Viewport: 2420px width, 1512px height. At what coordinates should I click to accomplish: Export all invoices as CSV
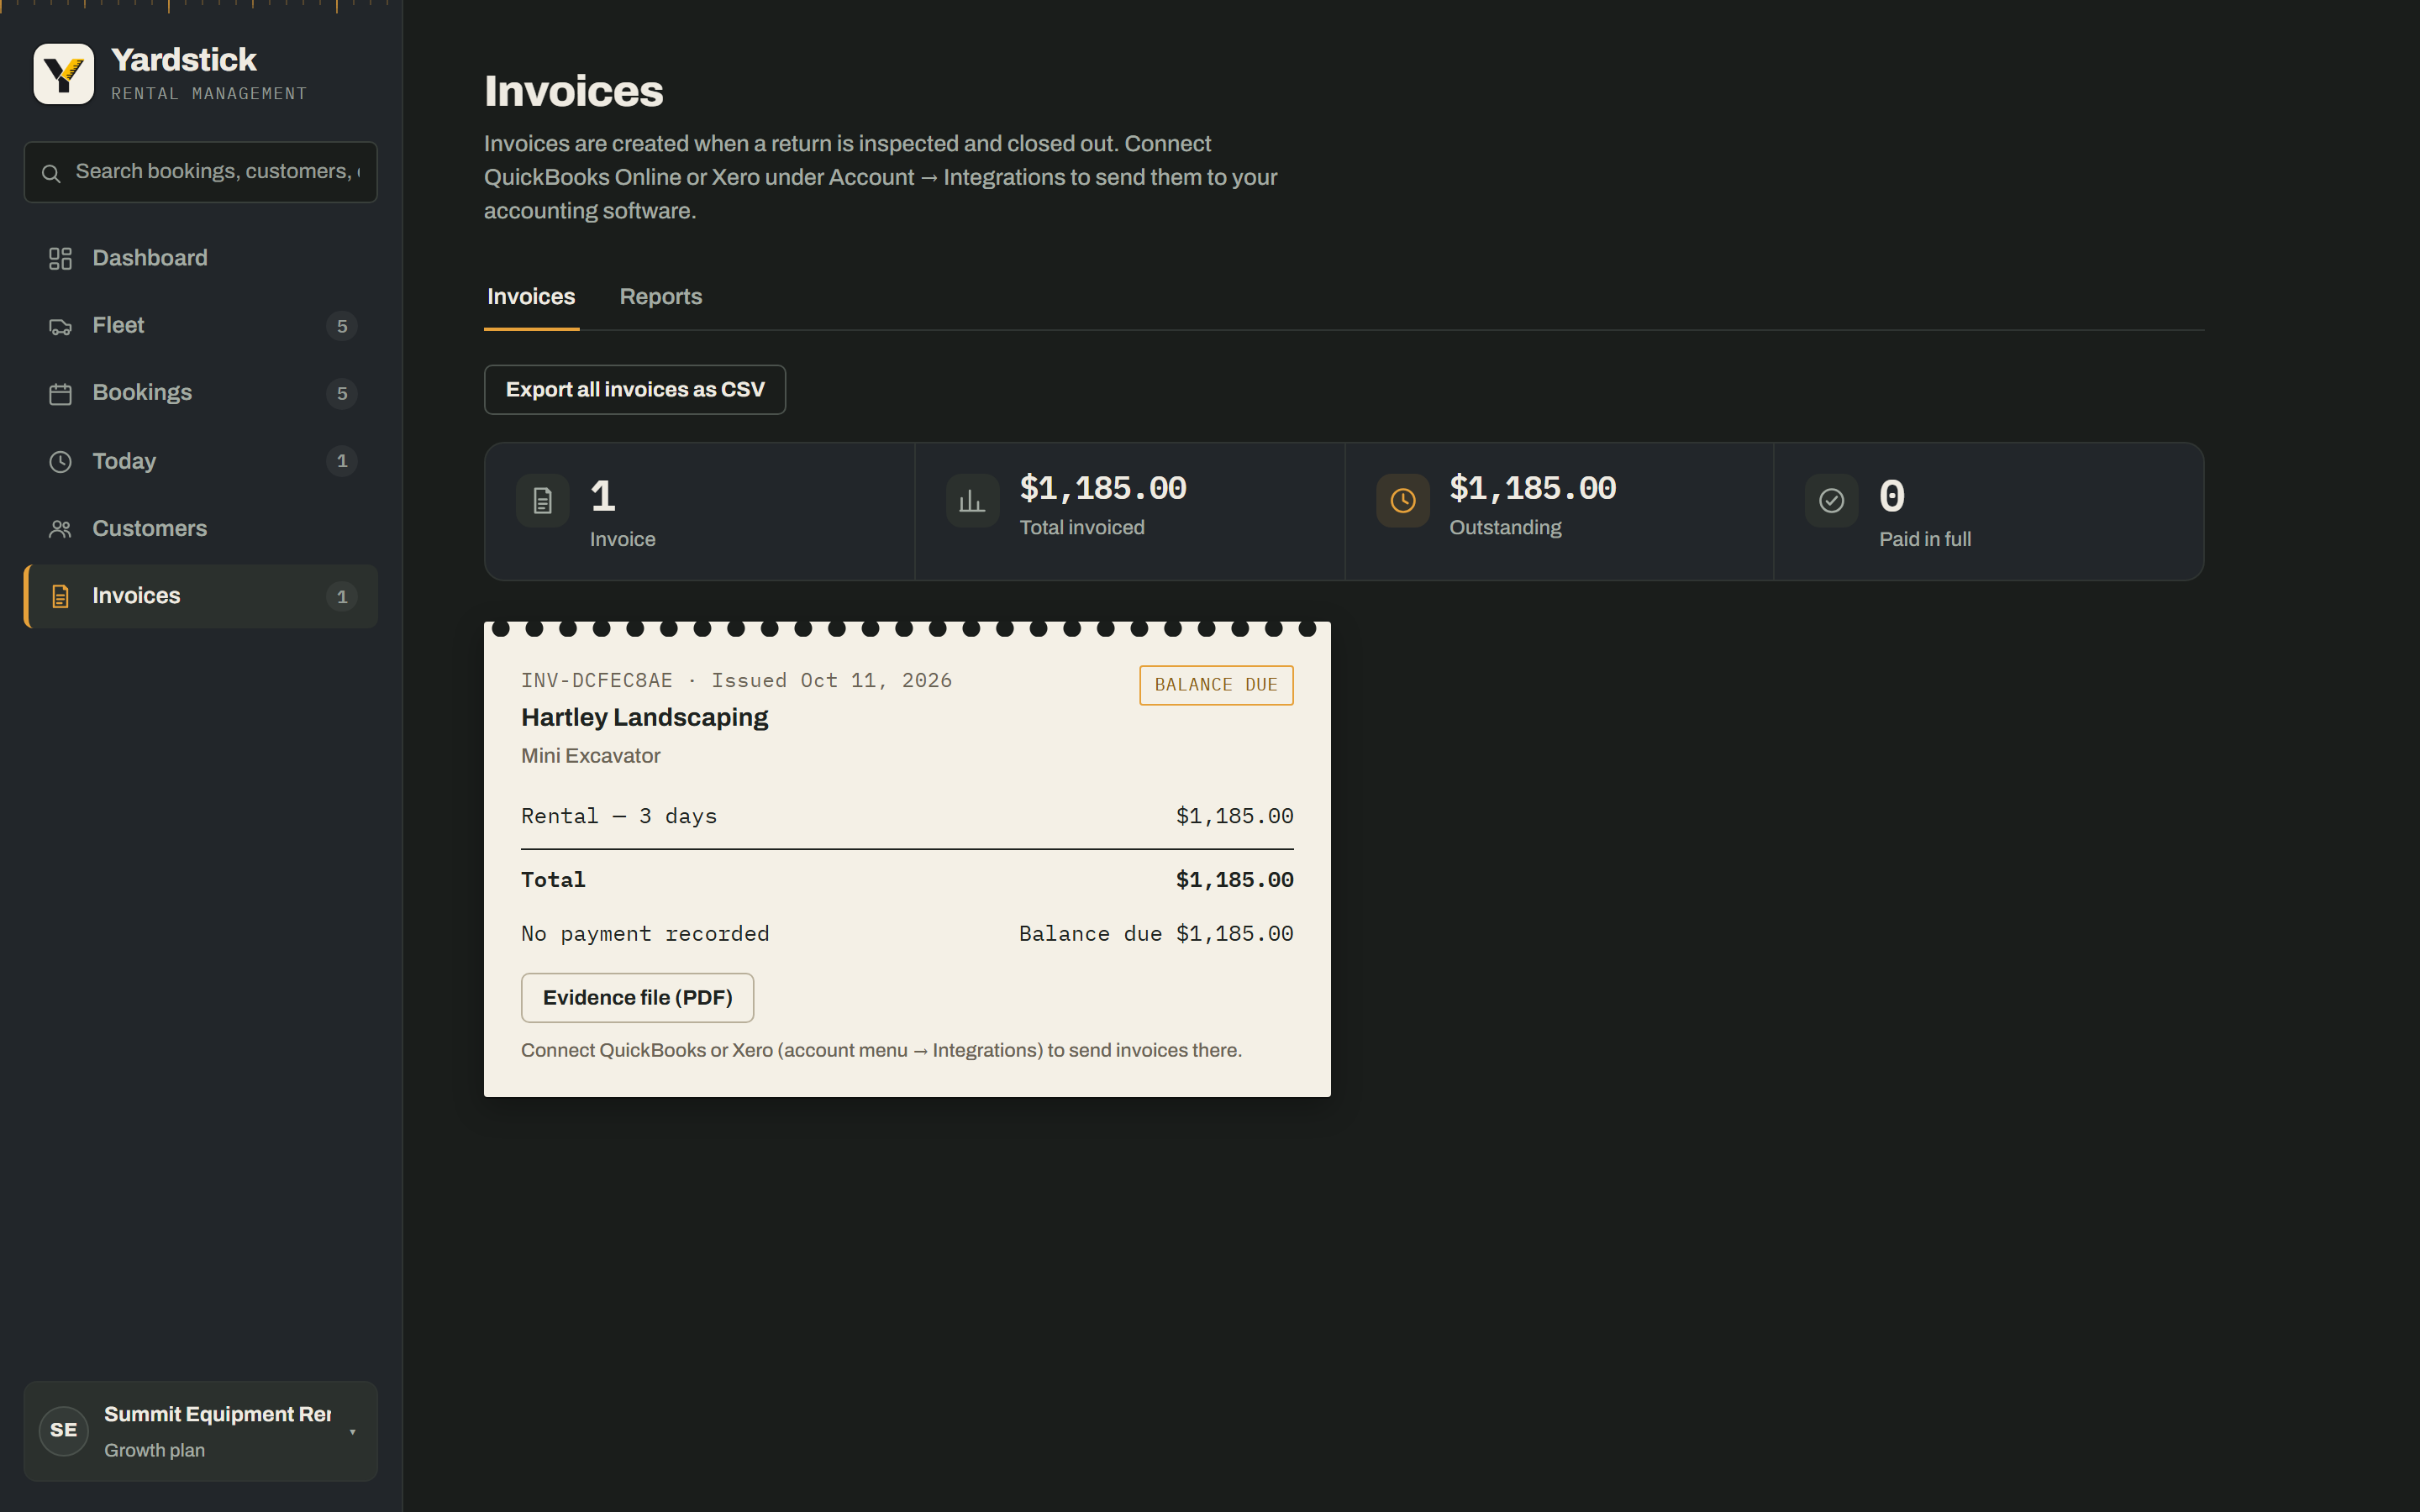tap(635, 390)
